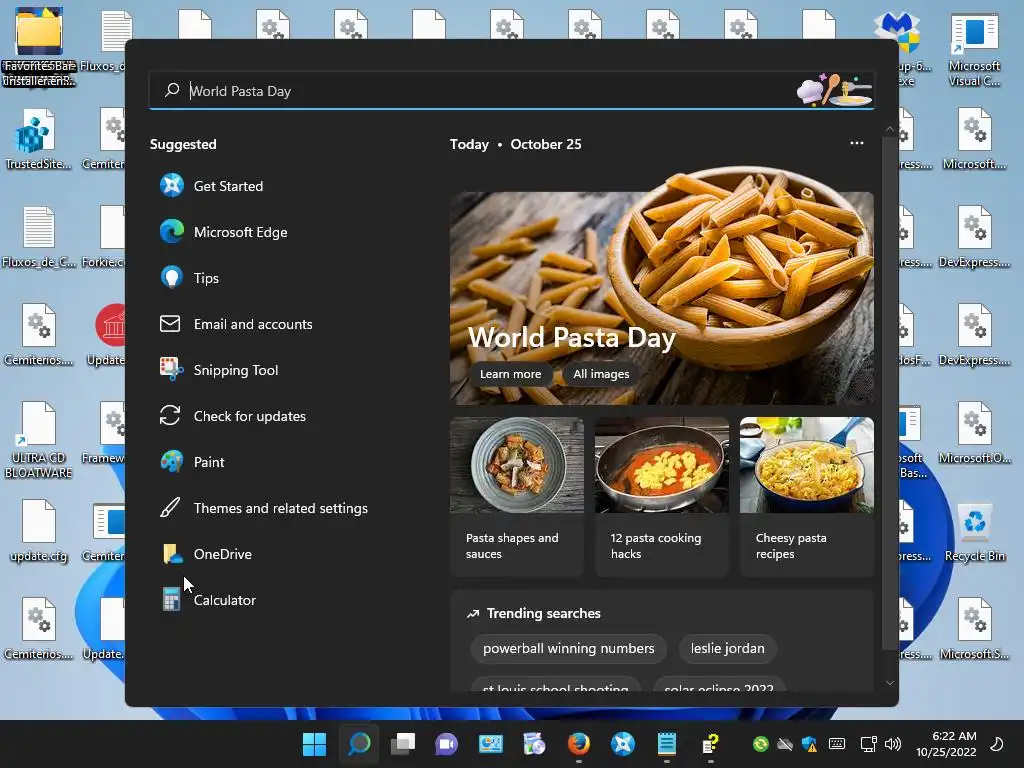Screen dimensions: 1024x768
Task: Search leslie jordan trending topic
Action: pyautogui.click(x=728, y=648)
